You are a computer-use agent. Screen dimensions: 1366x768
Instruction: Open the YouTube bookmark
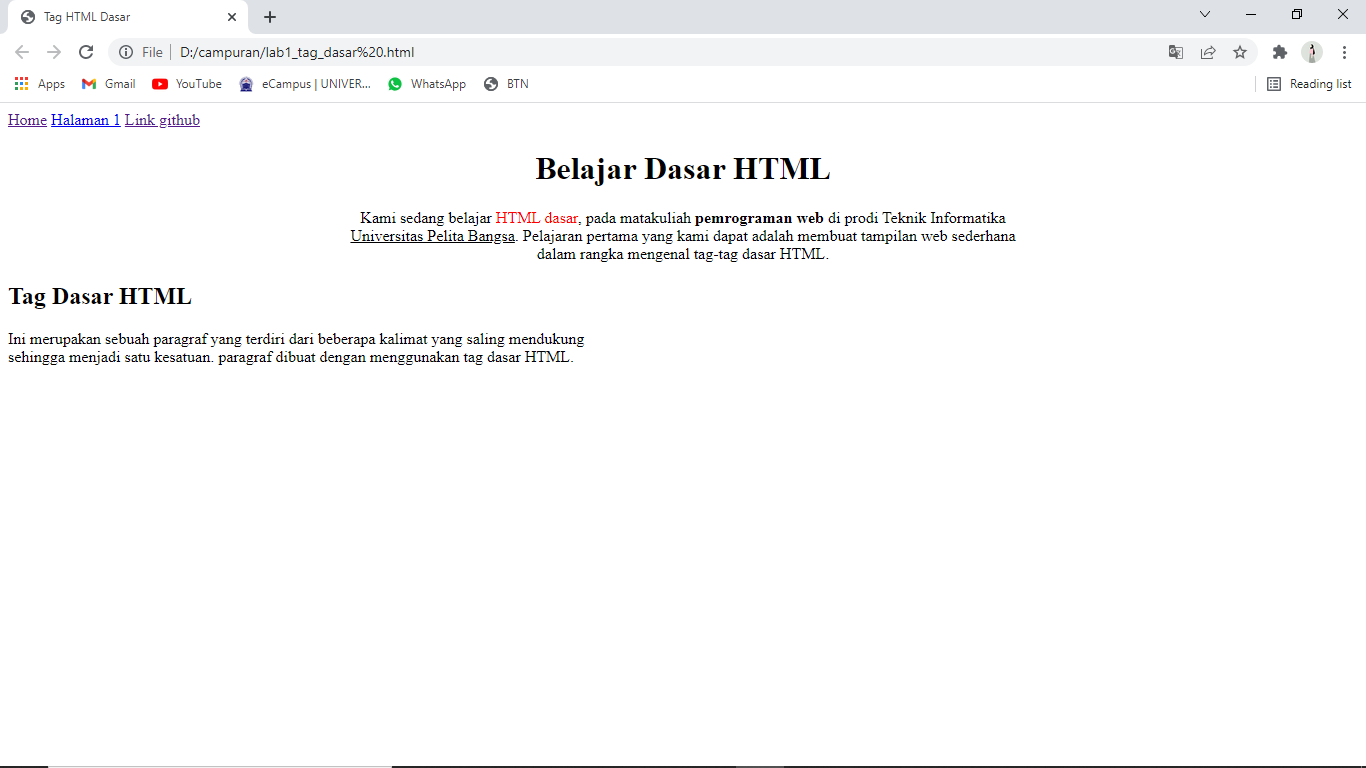(187, 84)
